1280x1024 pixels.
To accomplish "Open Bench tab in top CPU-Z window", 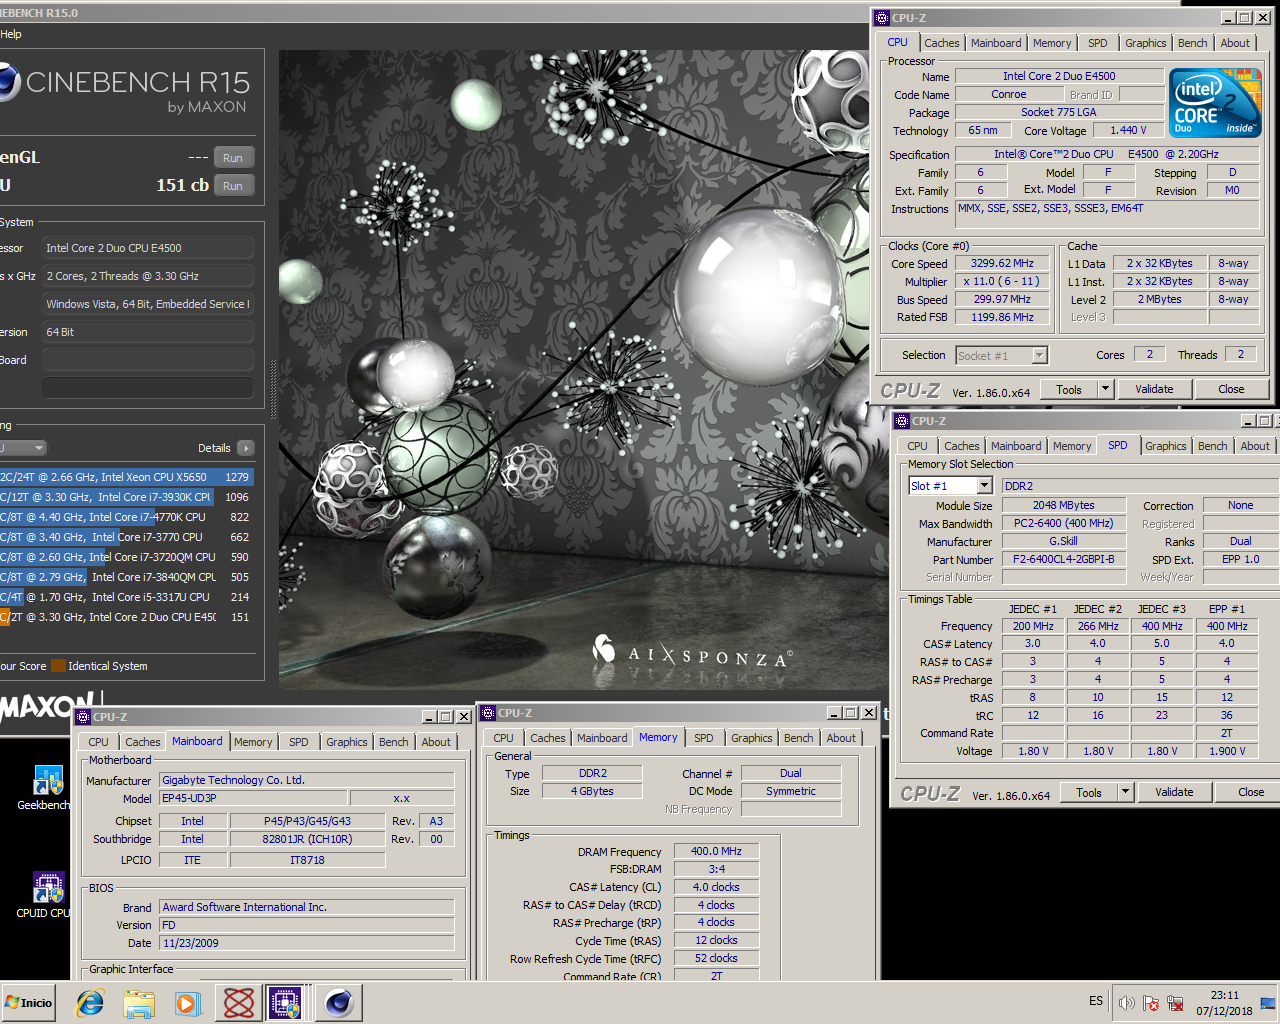I will pyautogui.click(x=1192, y=43).
